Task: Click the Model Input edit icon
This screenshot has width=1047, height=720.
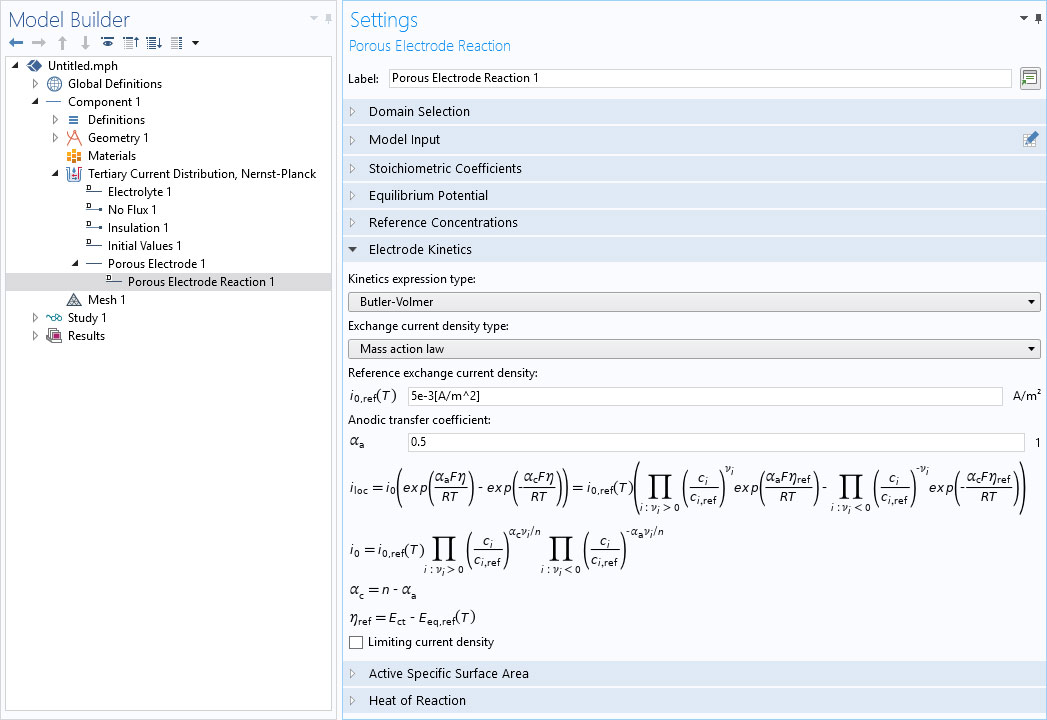Action: 1030,140
